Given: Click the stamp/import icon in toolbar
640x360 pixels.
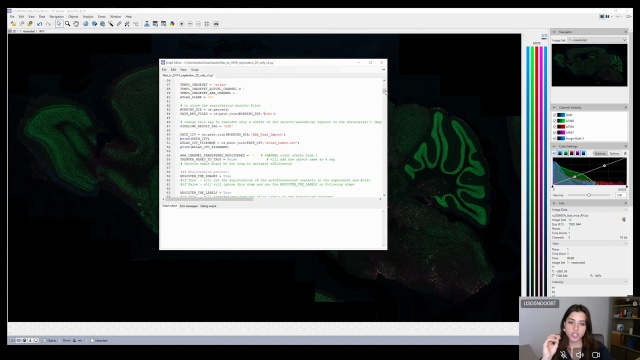Looking at the screenshot, I should 147,24.
